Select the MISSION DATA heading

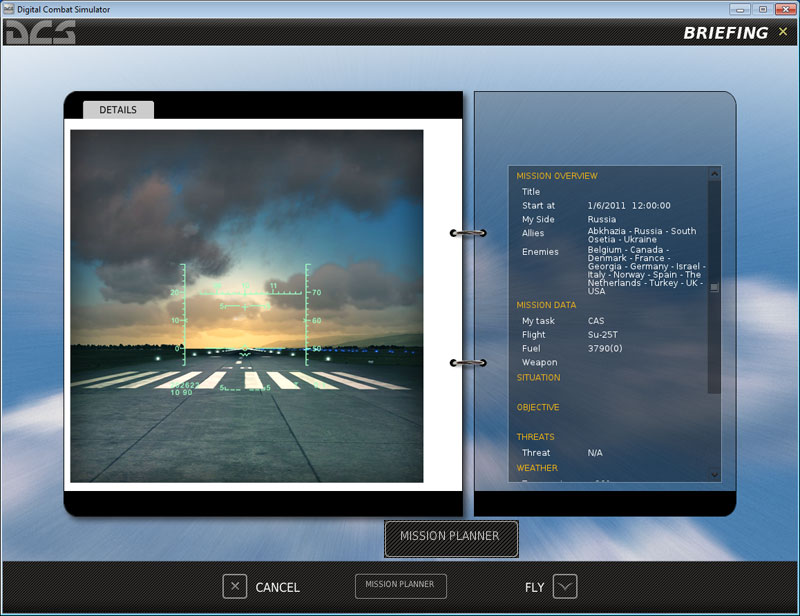pyautogui.click(x=546, y=305)
